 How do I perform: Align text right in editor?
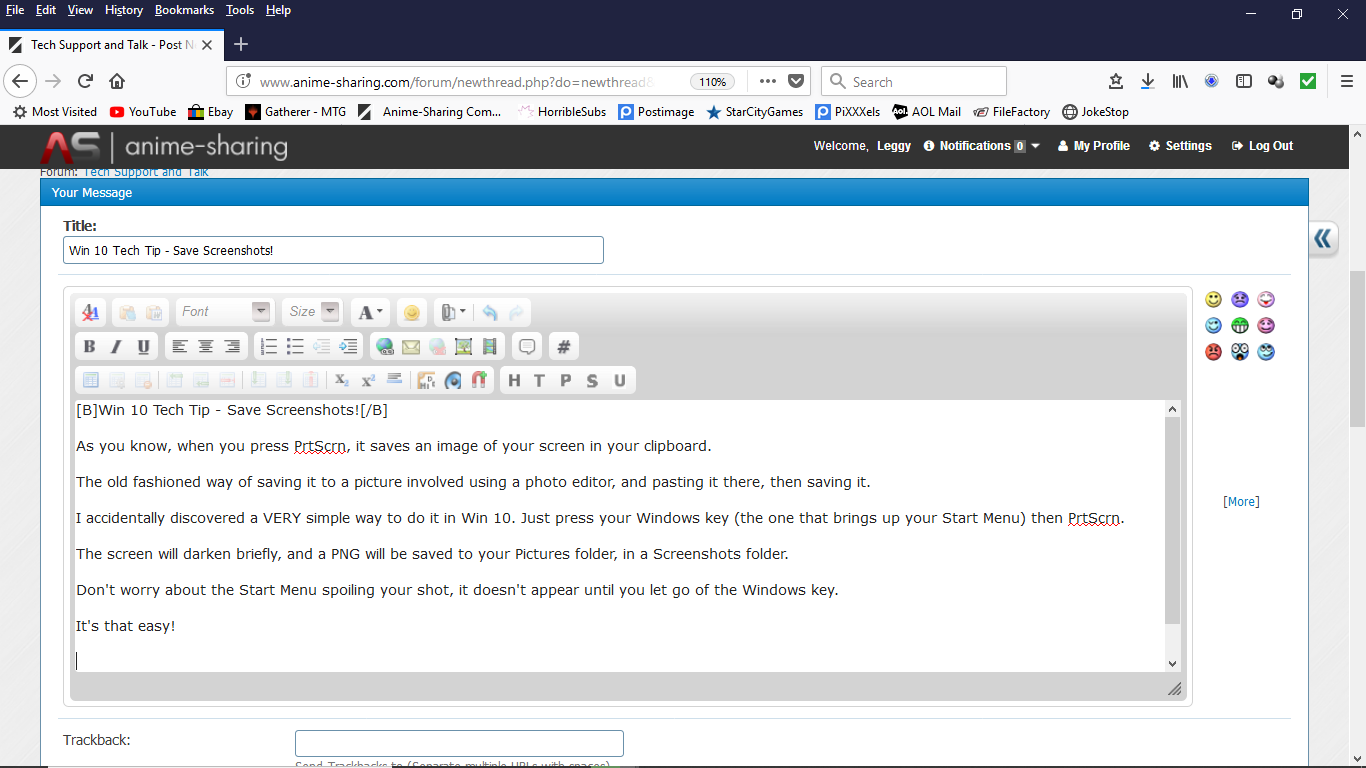coord(232,347)
